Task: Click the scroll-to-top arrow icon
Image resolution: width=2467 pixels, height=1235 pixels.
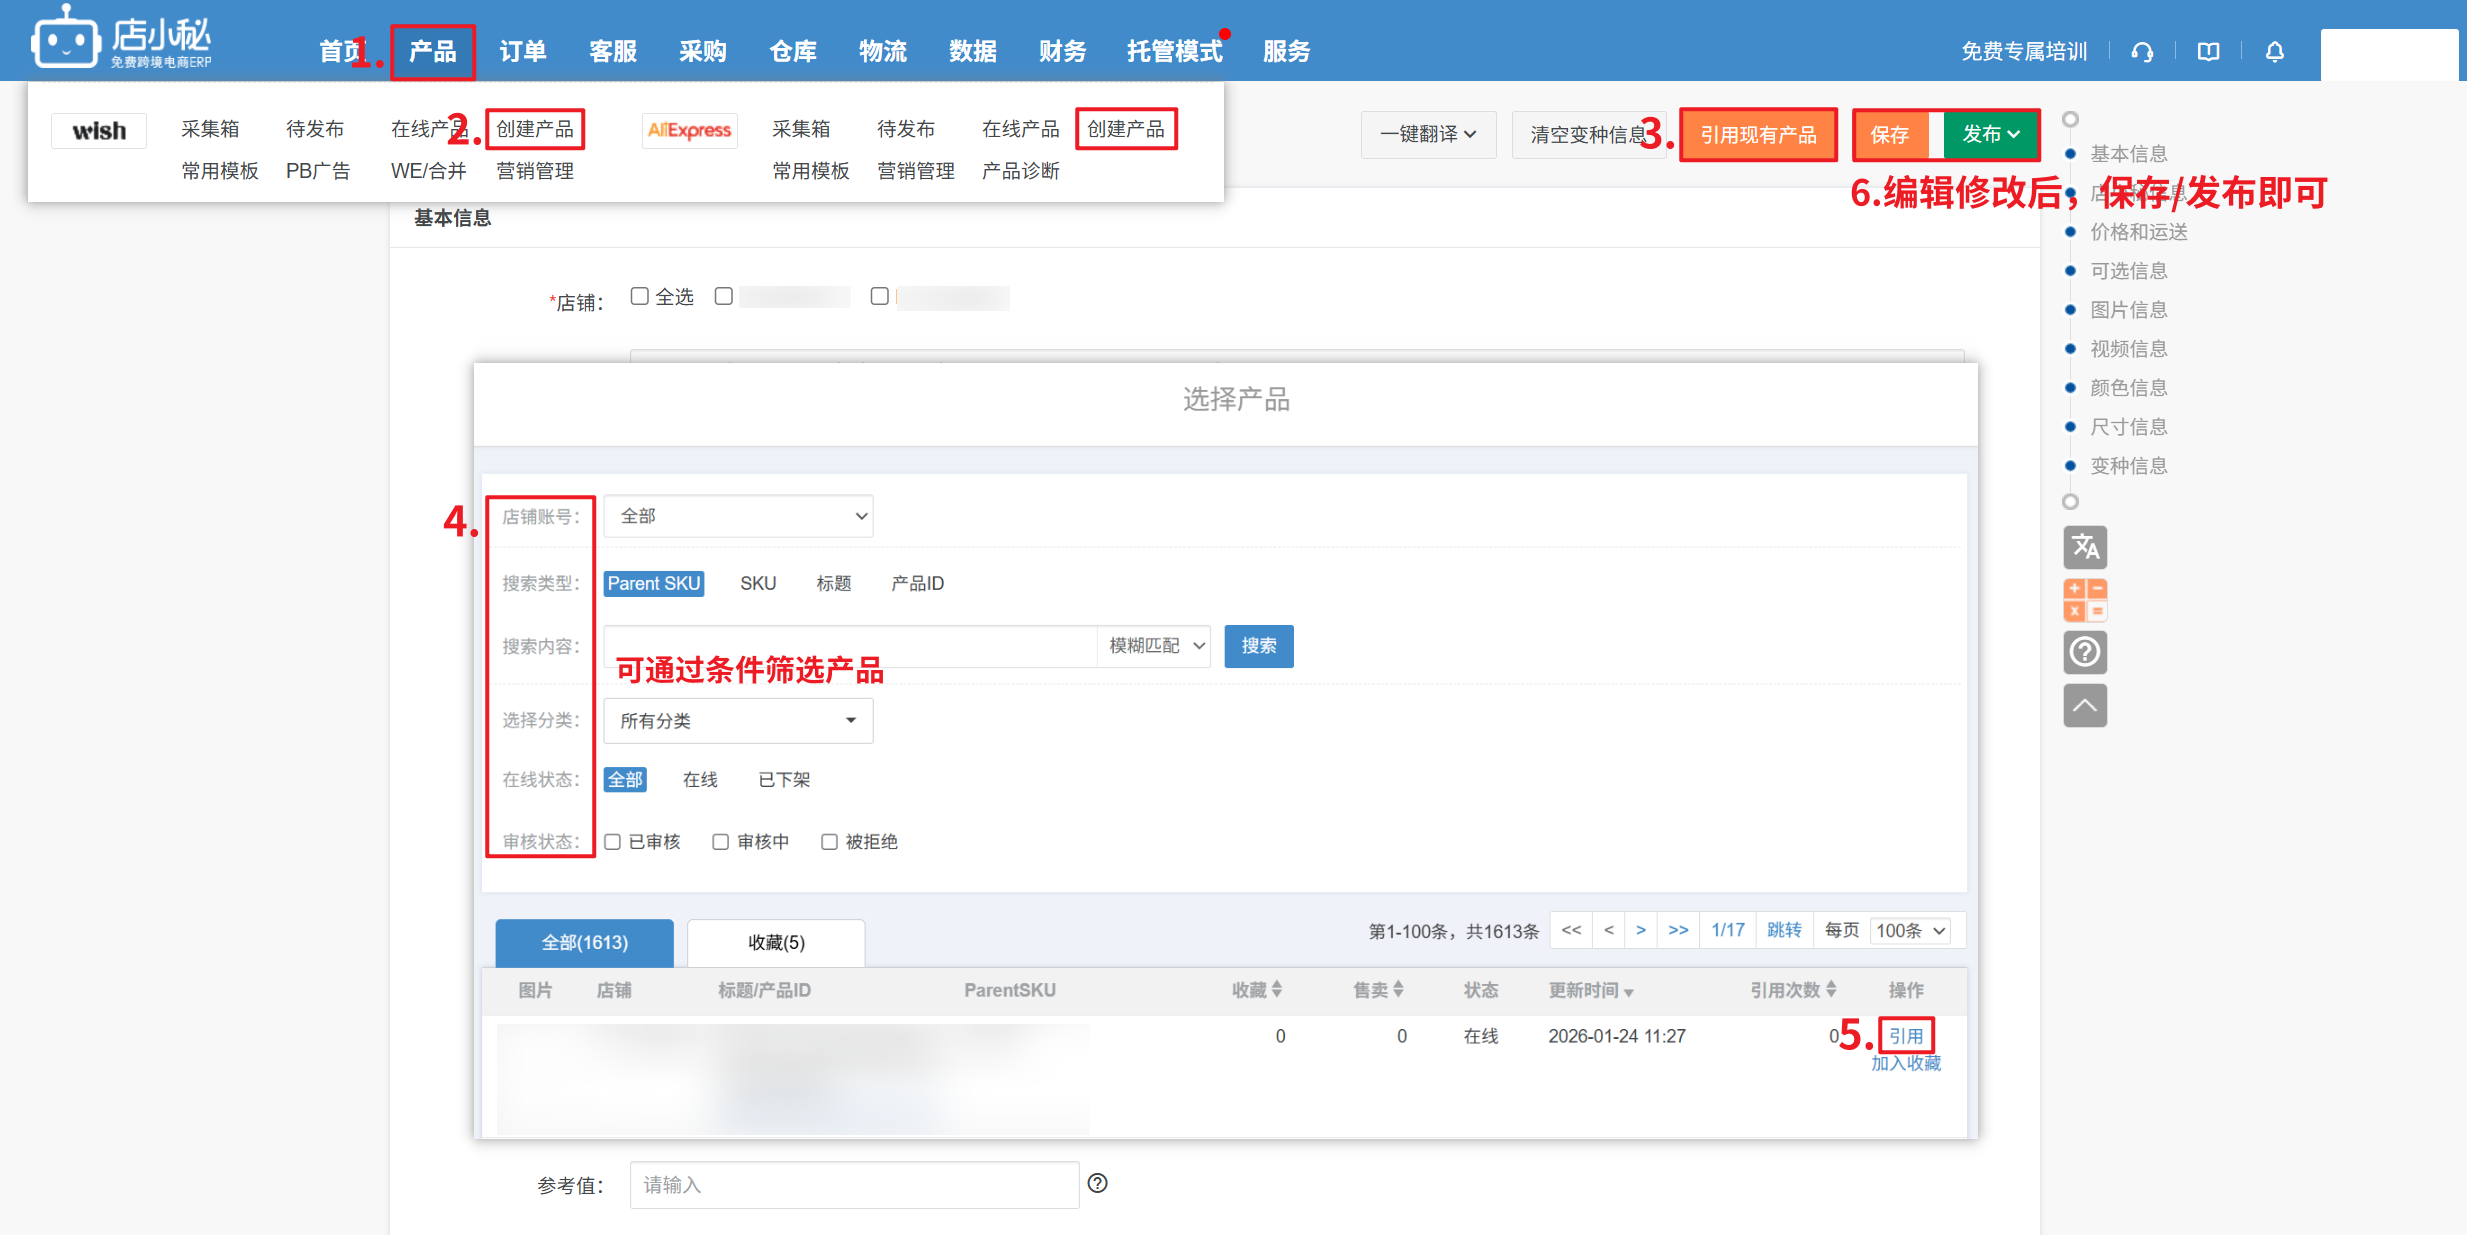Action: click(2084, 705)
